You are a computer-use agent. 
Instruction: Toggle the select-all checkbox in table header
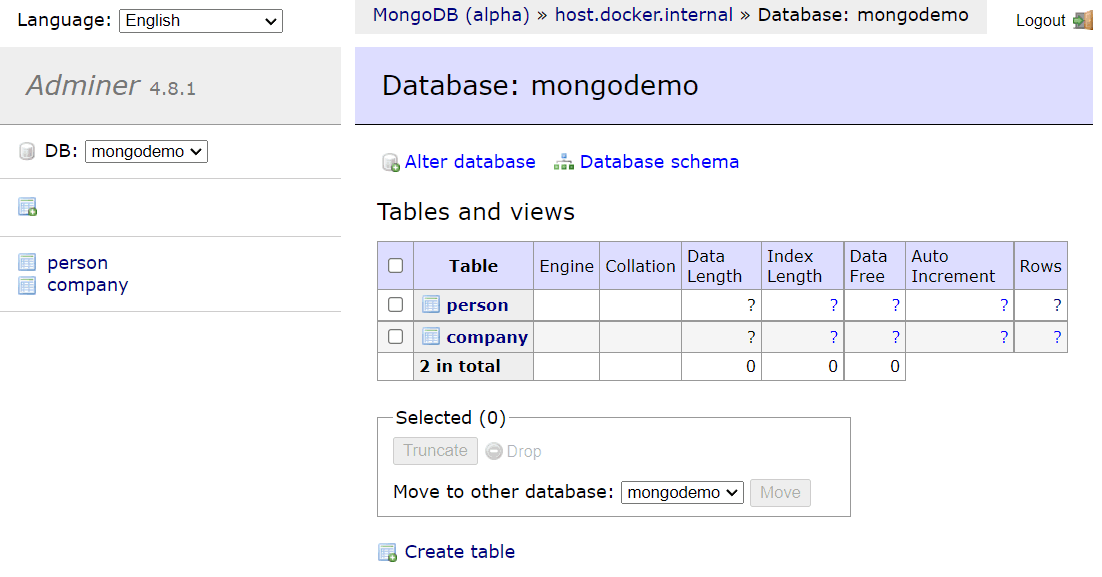pos(395,266)
